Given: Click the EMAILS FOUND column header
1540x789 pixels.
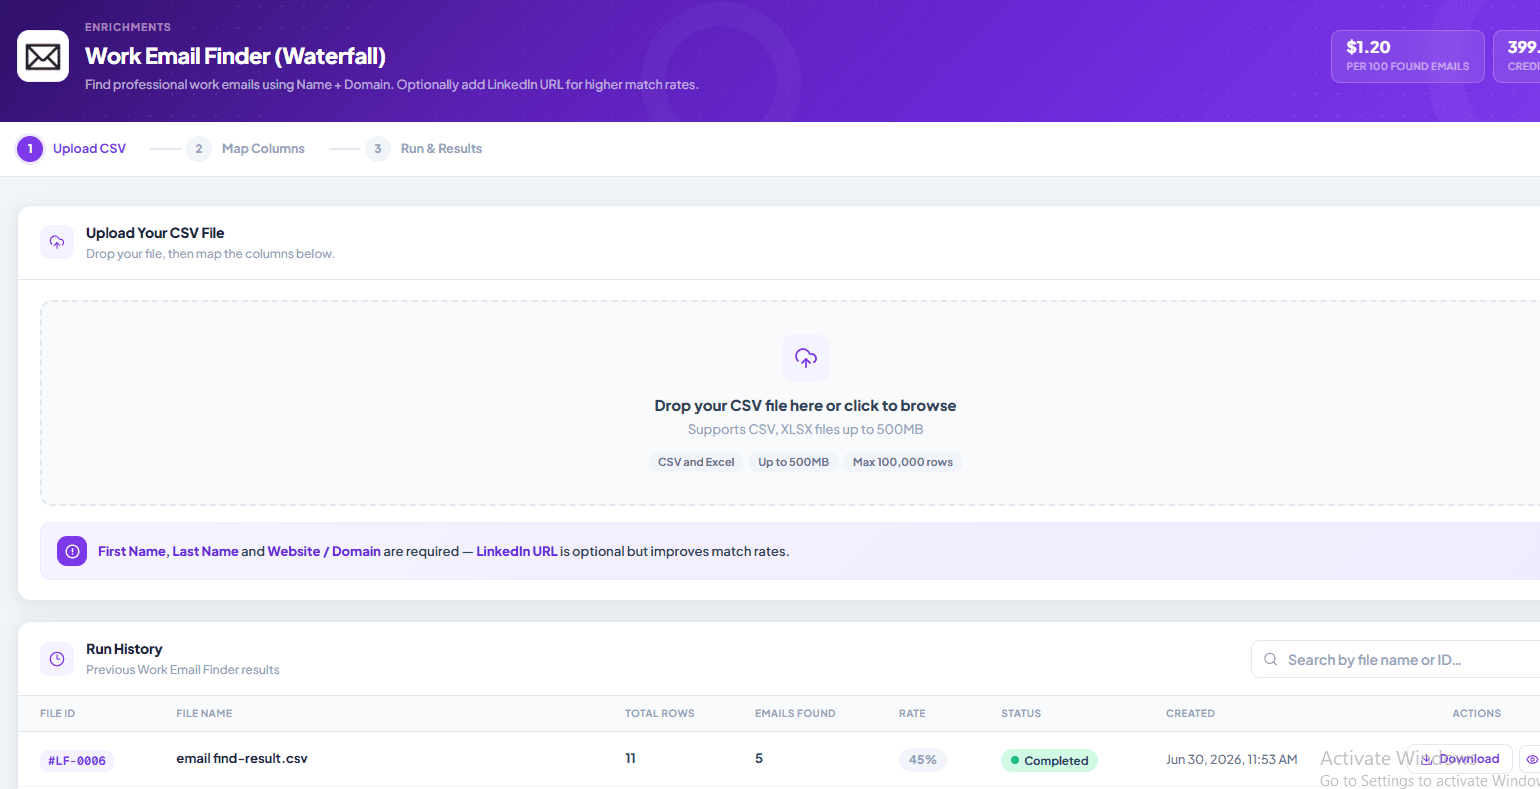Looking at the screenshot, I should point(795,714).
